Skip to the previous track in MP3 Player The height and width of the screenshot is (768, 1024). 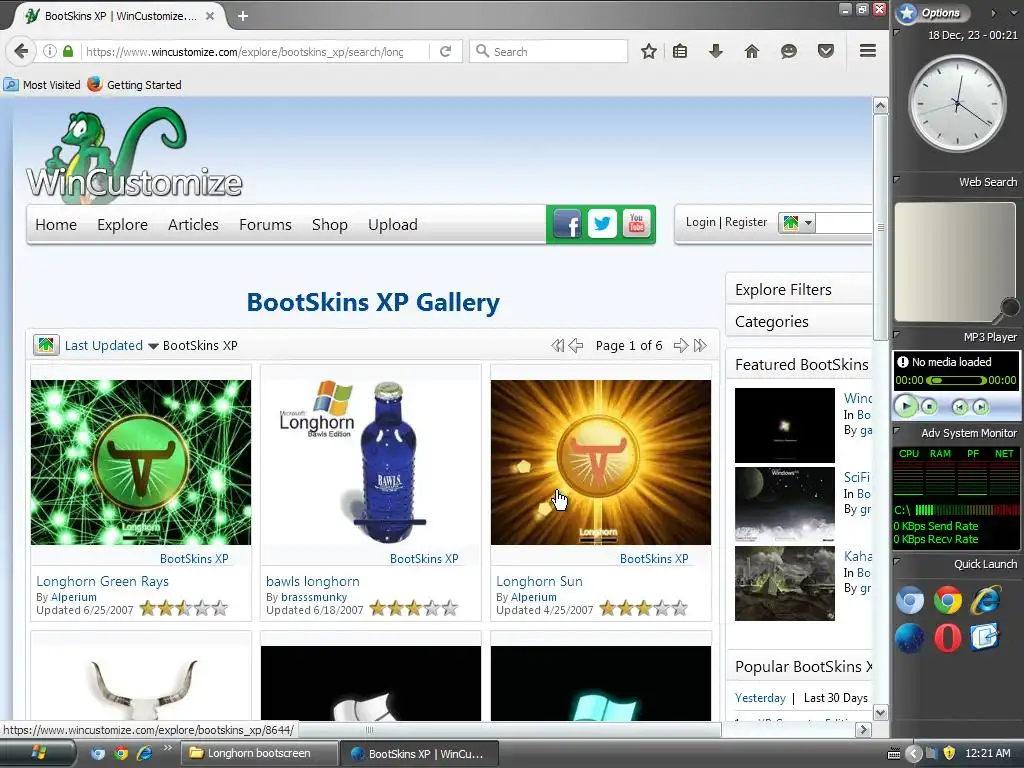coord(959,407)
